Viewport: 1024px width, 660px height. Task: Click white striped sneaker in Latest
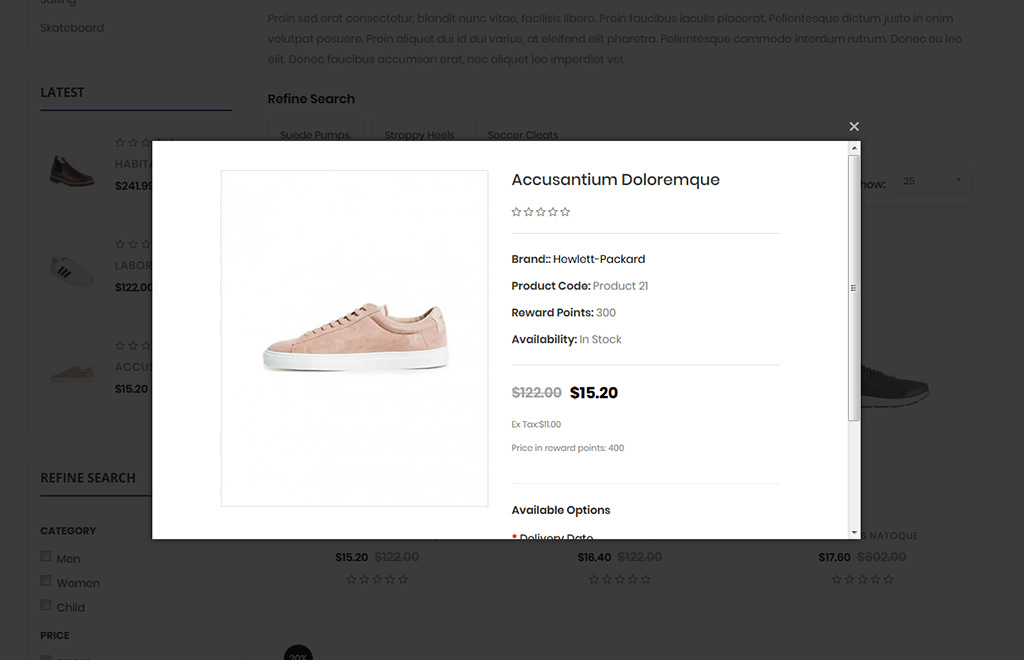72,271
